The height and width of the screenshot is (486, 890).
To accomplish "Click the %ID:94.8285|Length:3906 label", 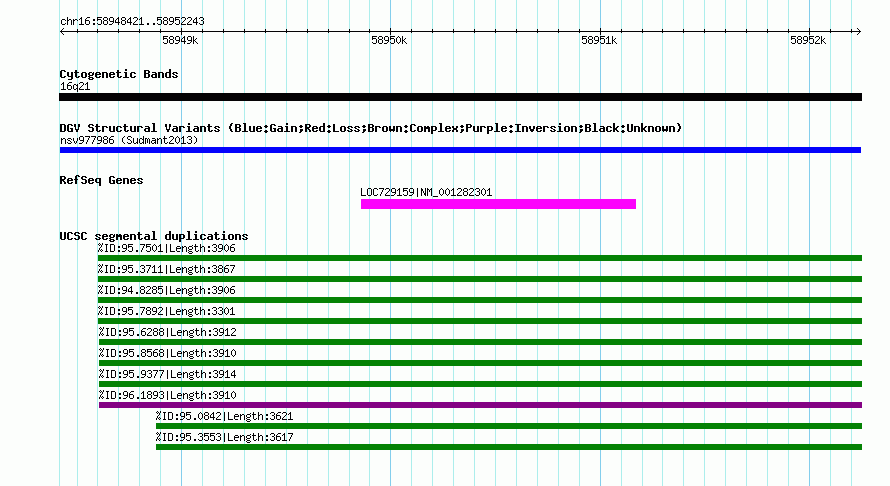I will (166, 290).
